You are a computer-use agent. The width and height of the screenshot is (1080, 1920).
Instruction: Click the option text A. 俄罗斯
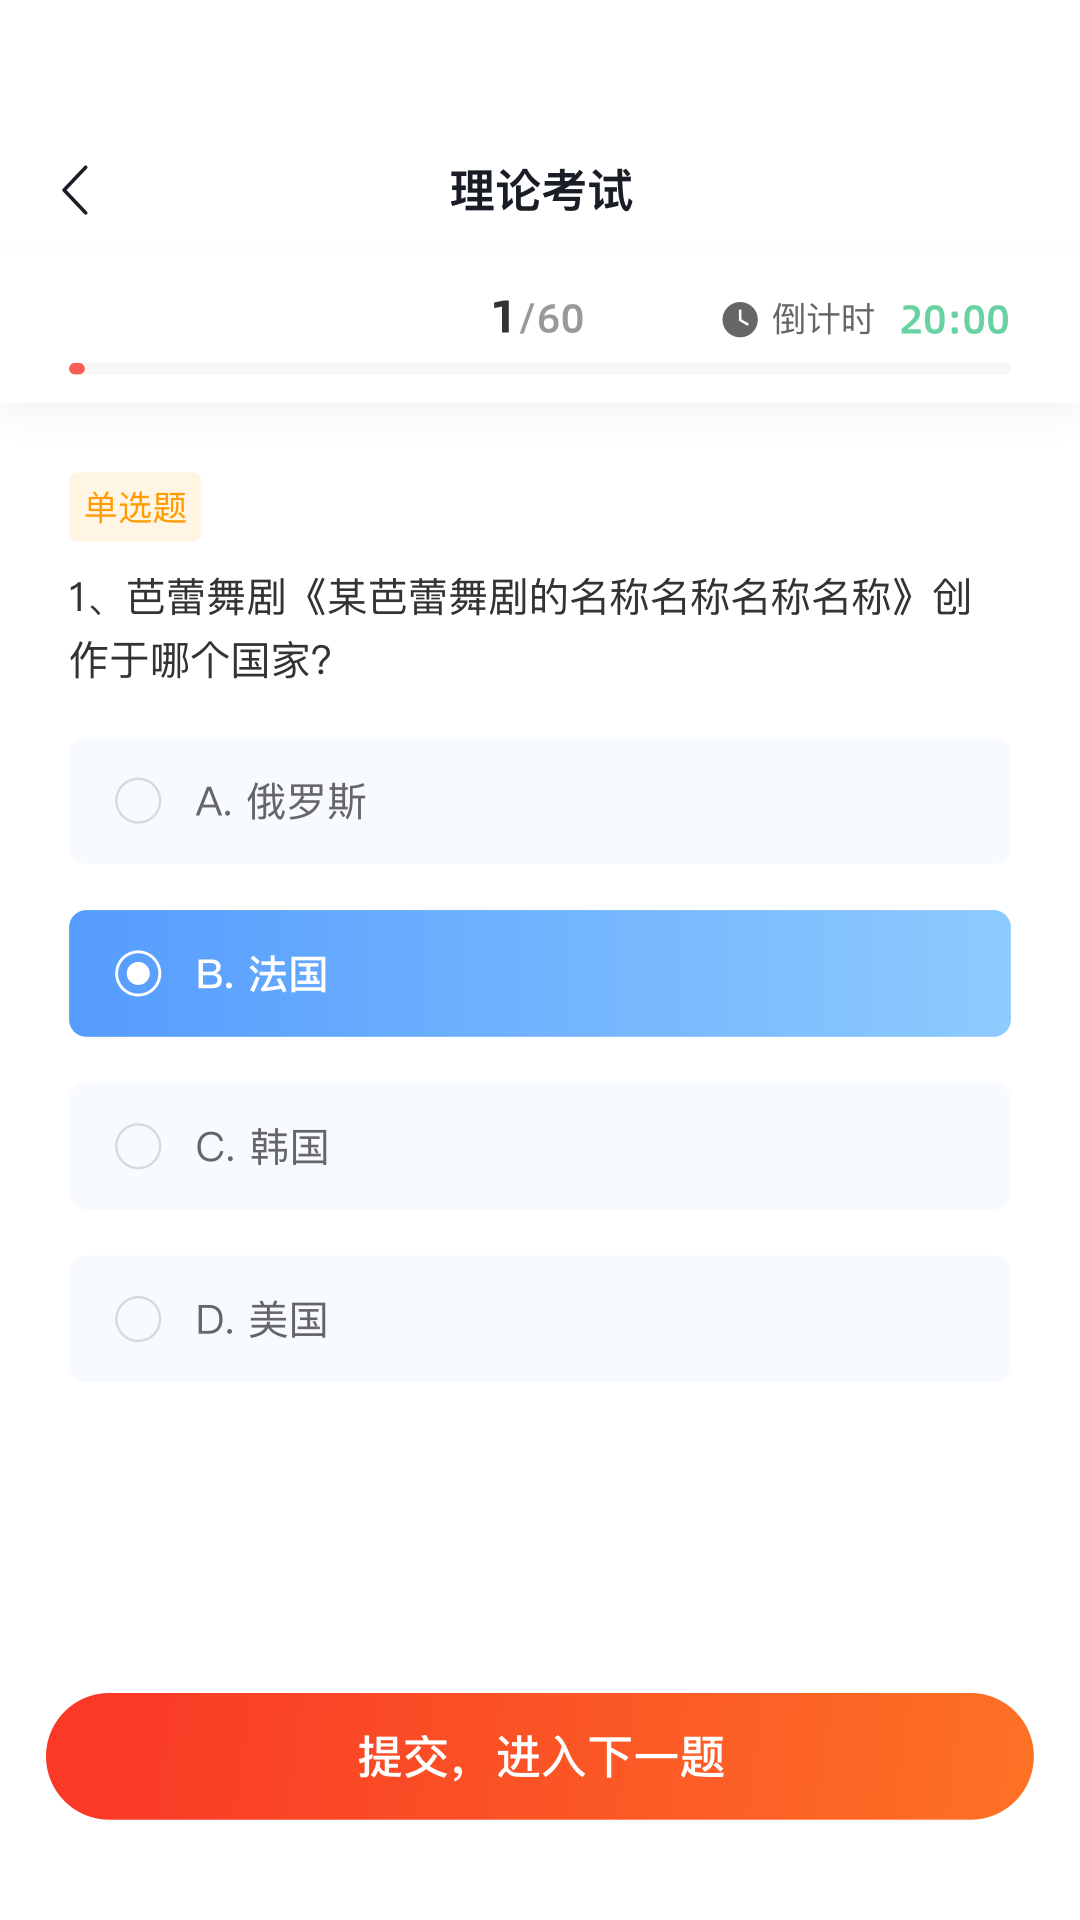pyautogui.click(x=281, y=802)
